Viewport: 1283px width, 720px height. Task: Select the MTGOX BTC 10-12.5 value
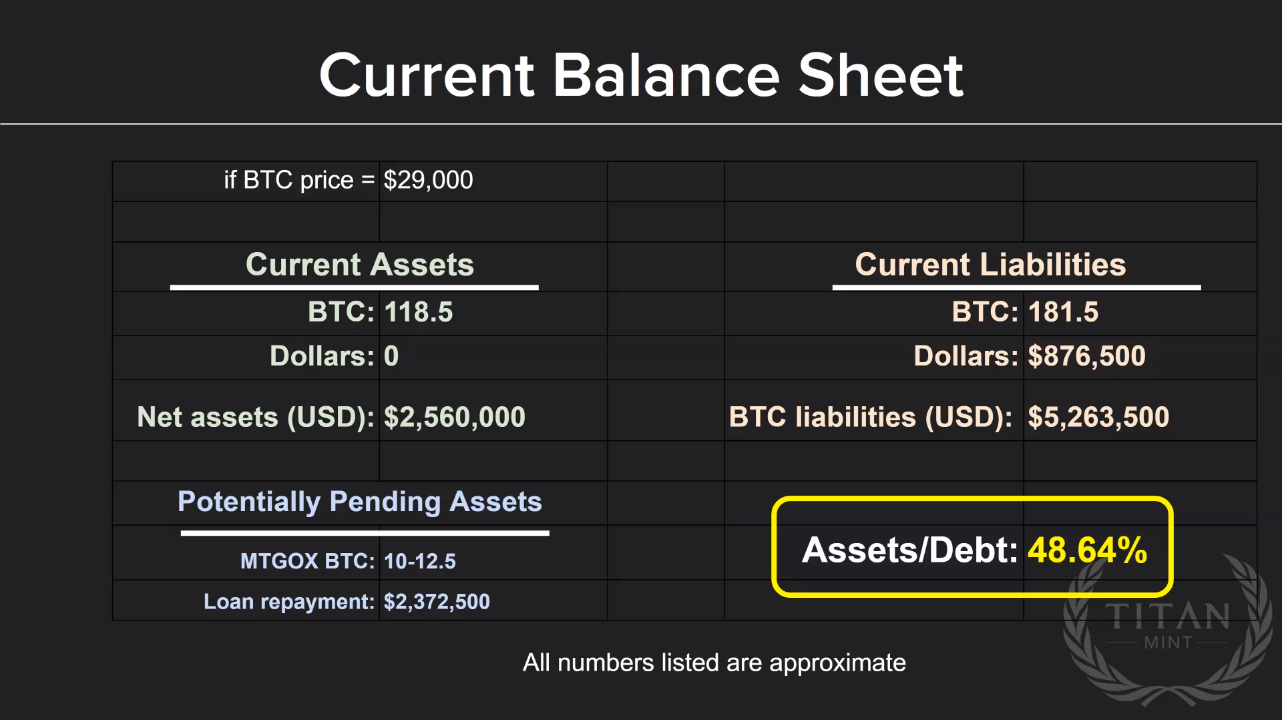click(x=420, y=561)
